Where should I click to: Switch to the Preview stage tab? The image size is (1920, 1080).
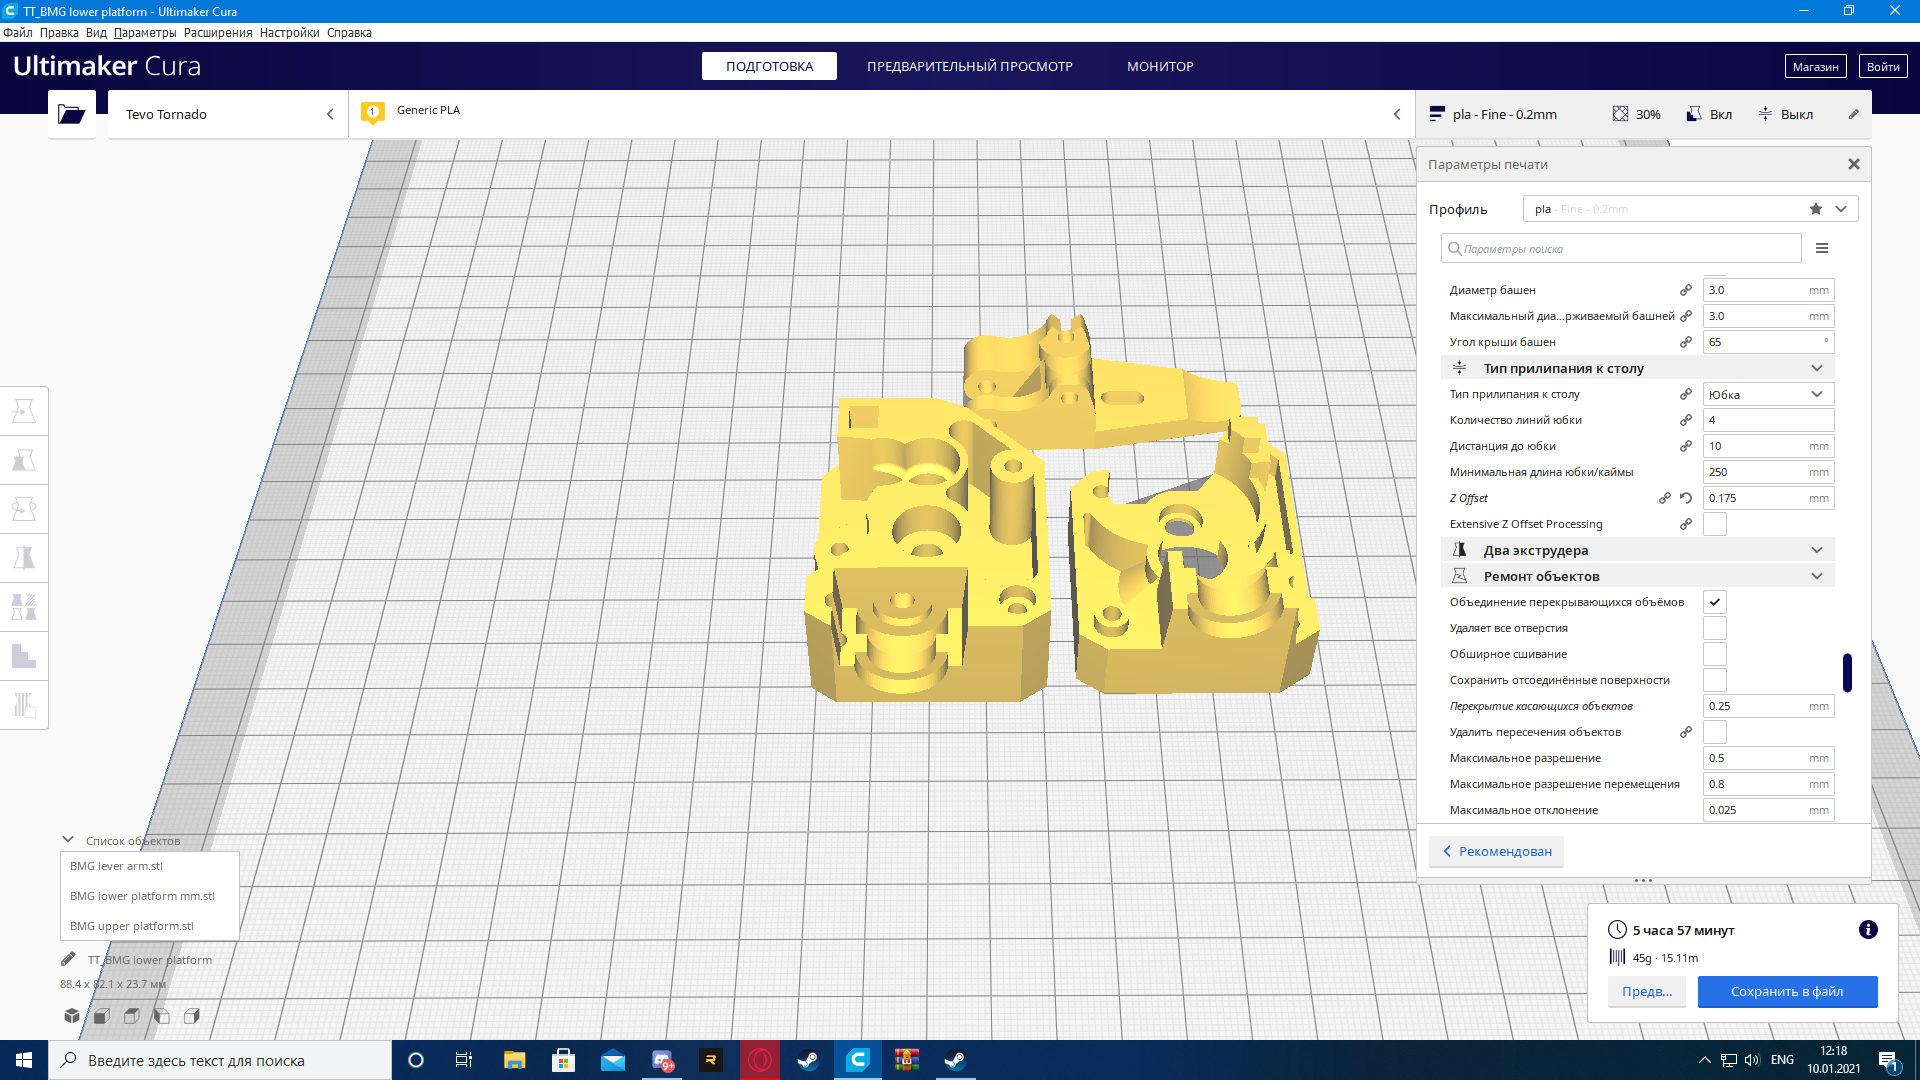[969, 66]
